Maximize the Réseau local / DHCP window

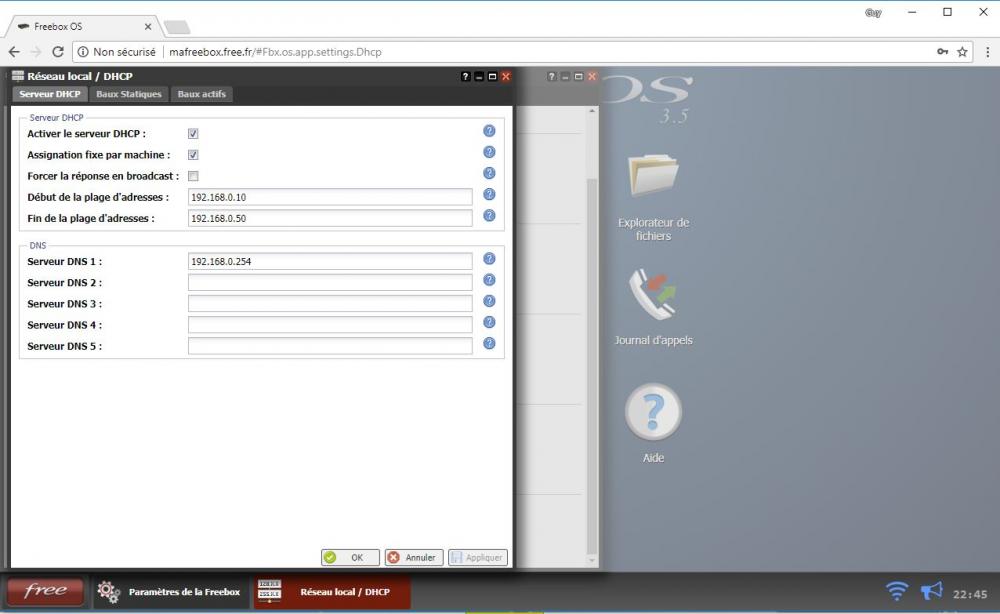492,77
